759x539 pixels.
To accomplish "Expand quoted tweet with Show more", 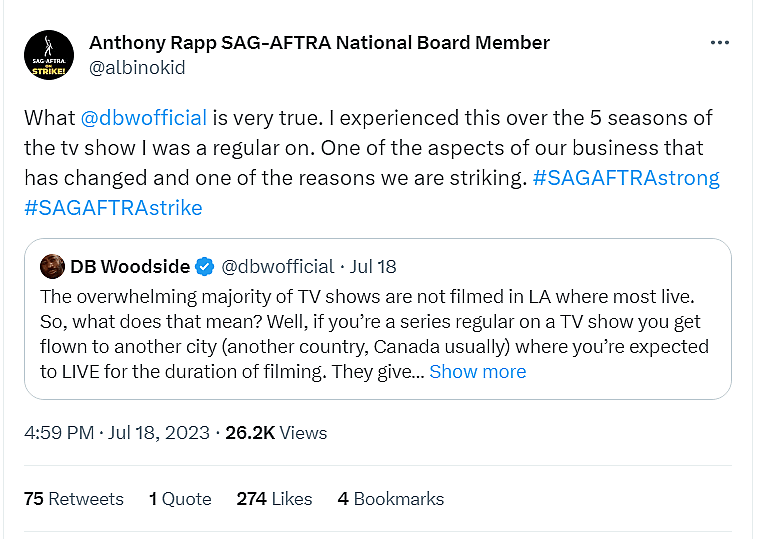I will point(477,371).
